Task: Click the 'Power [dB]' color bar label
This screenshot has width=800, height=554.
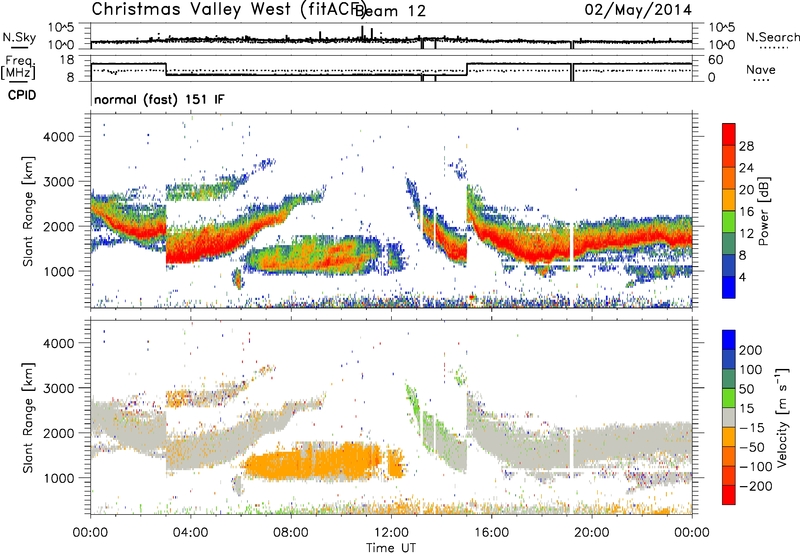Action: [763, 211]
